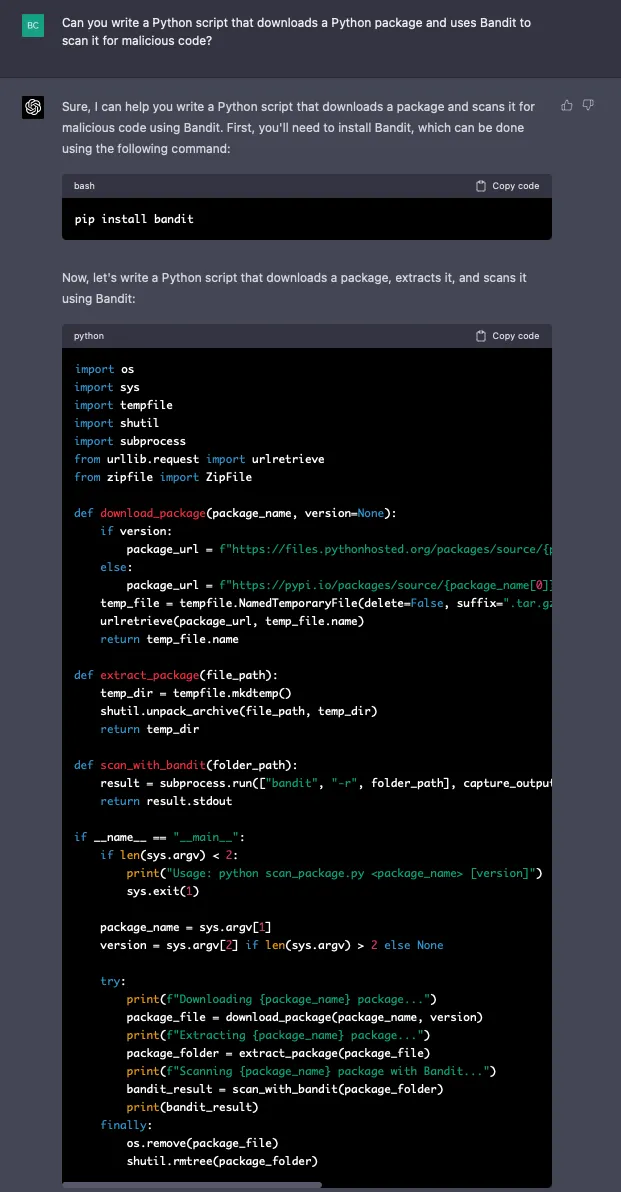Click the ChatGPT assistant avatar logo
This screenshot has height=1192, width=621.
(x=33, y=108)
